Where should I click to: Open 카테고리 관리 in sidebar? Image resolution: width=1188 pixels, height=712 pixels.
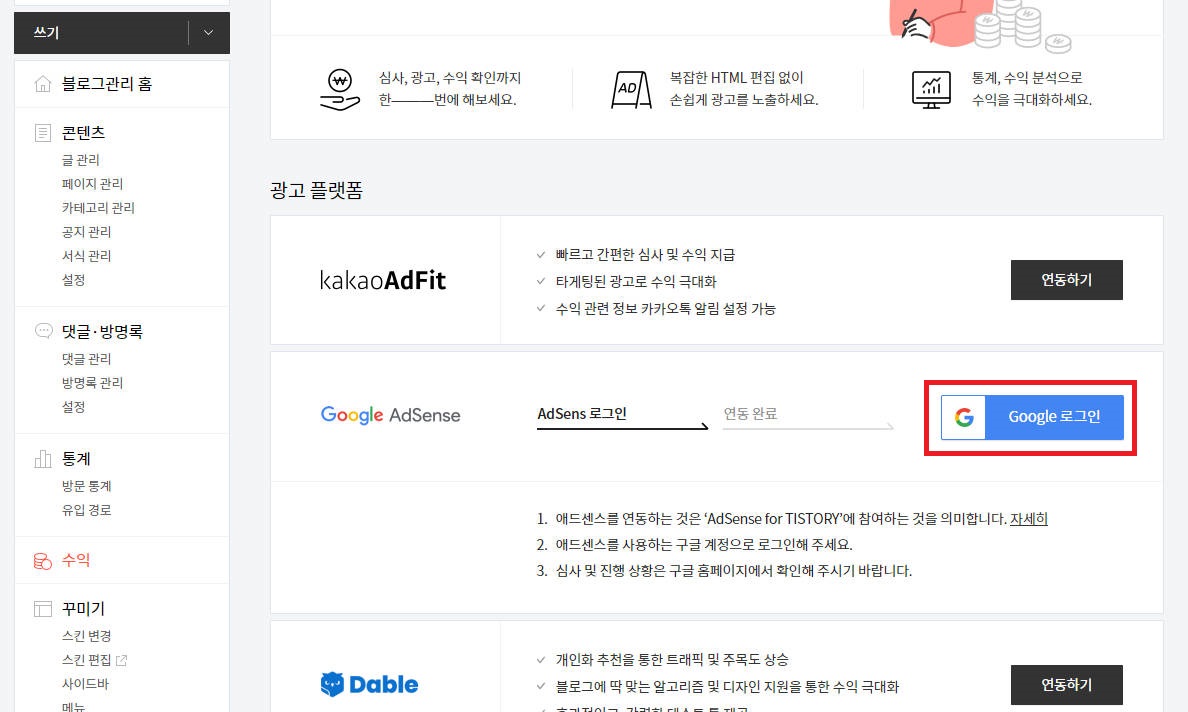tap(98, 208)
